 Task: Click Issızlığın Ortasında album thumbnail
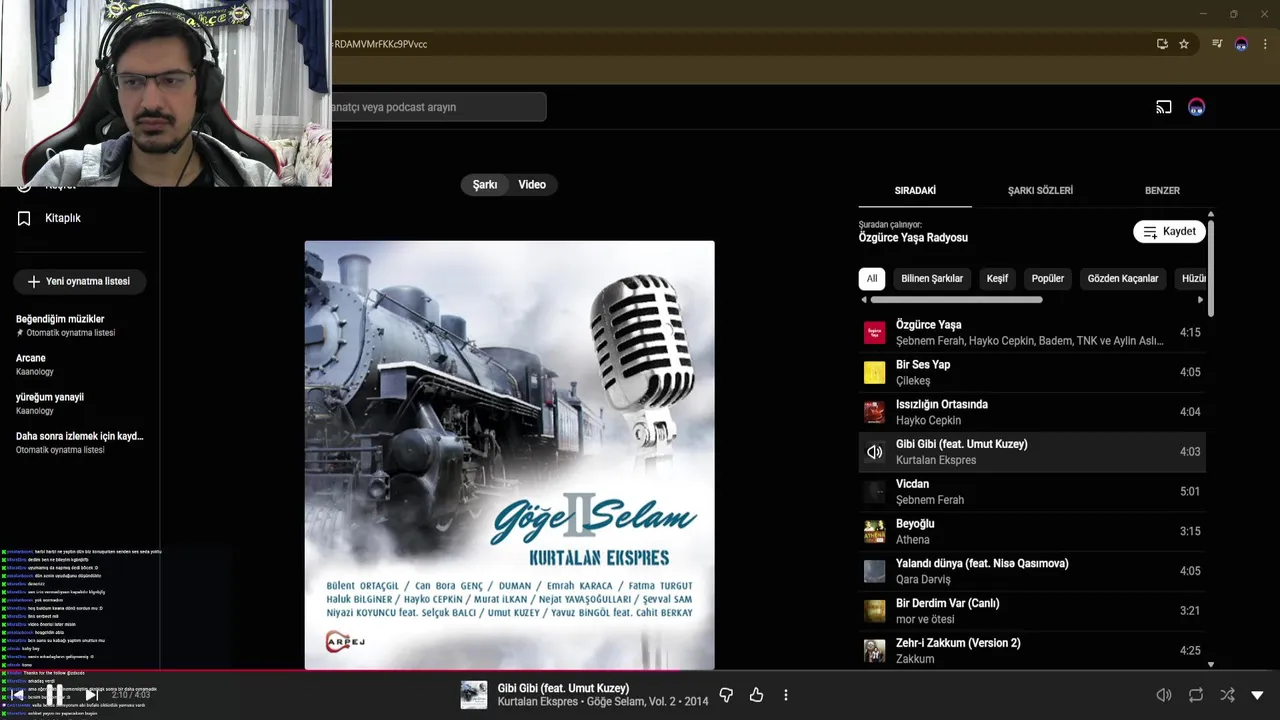875,412
